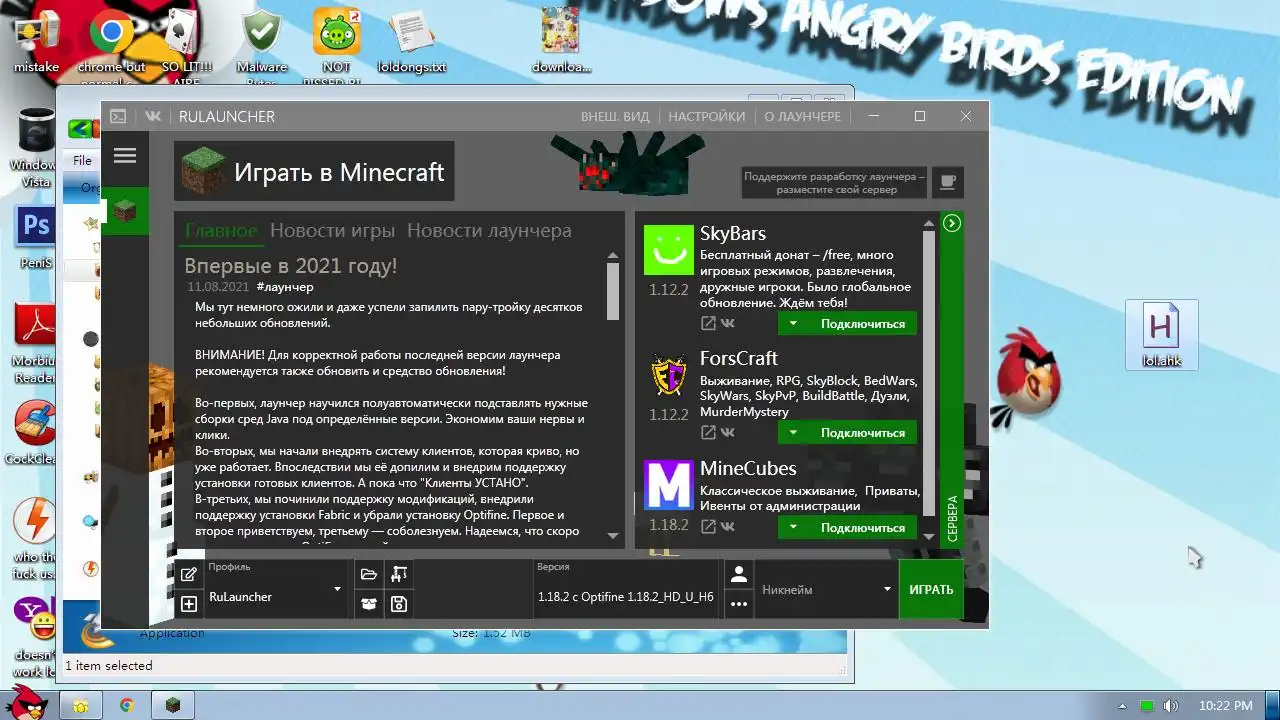This screenshot has height=720, width=1280.
Task: Click Подключиться for ForsCraft server
Action: coord(862,432)
